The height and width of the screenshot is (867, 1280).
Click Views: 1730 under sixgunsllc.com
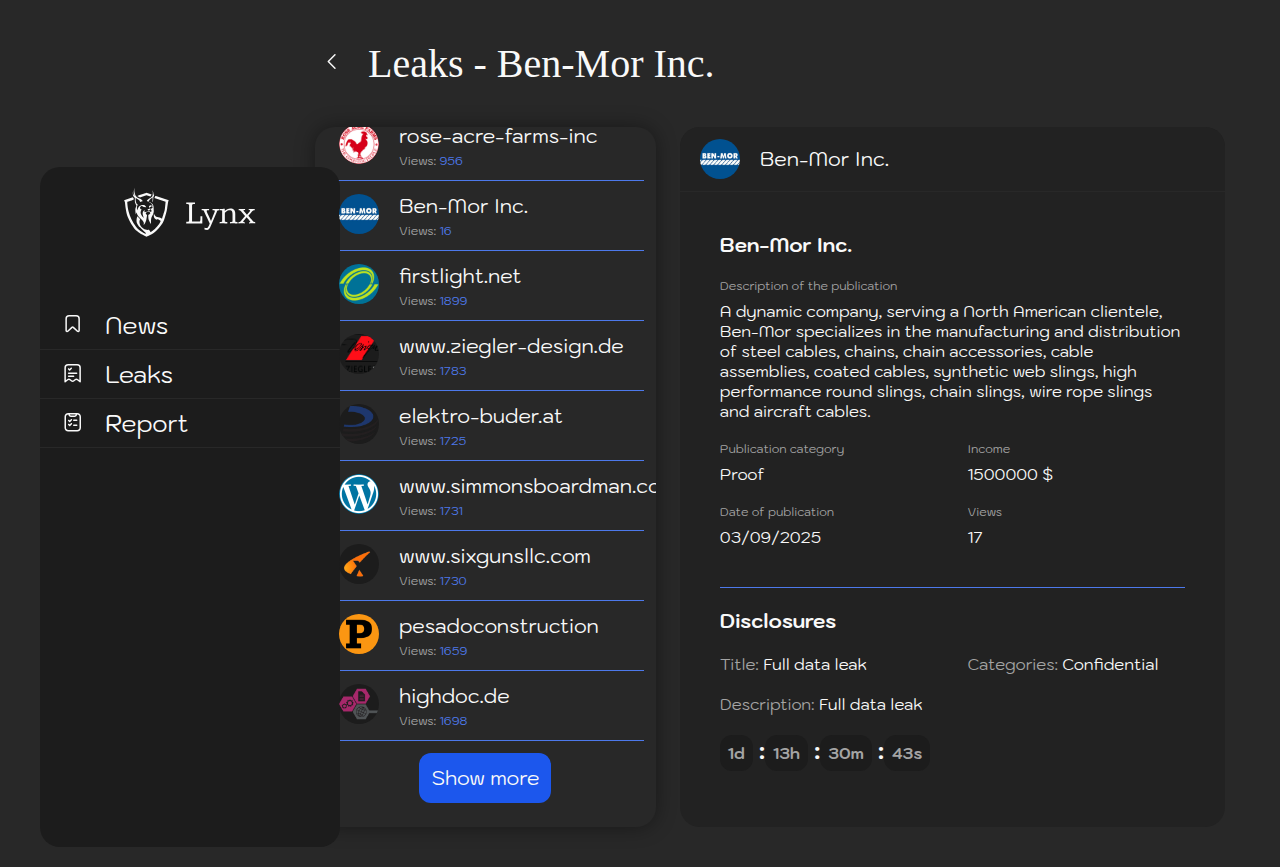tap(433, 581)
